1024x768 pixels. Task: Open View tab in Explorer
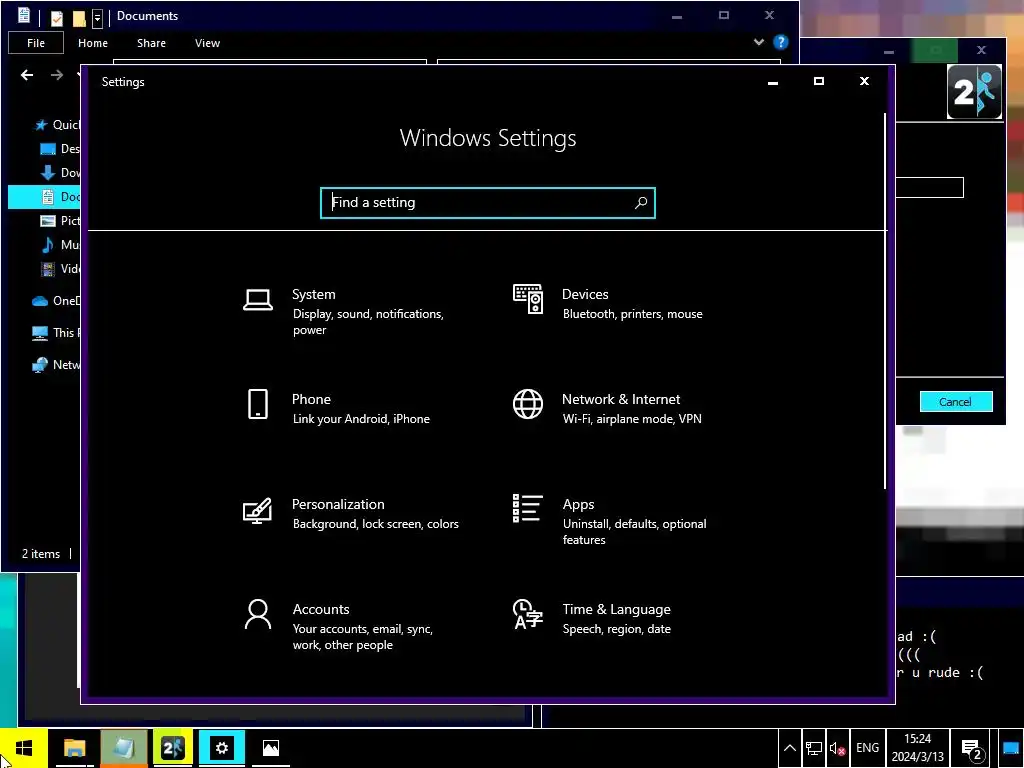[208, 43]
